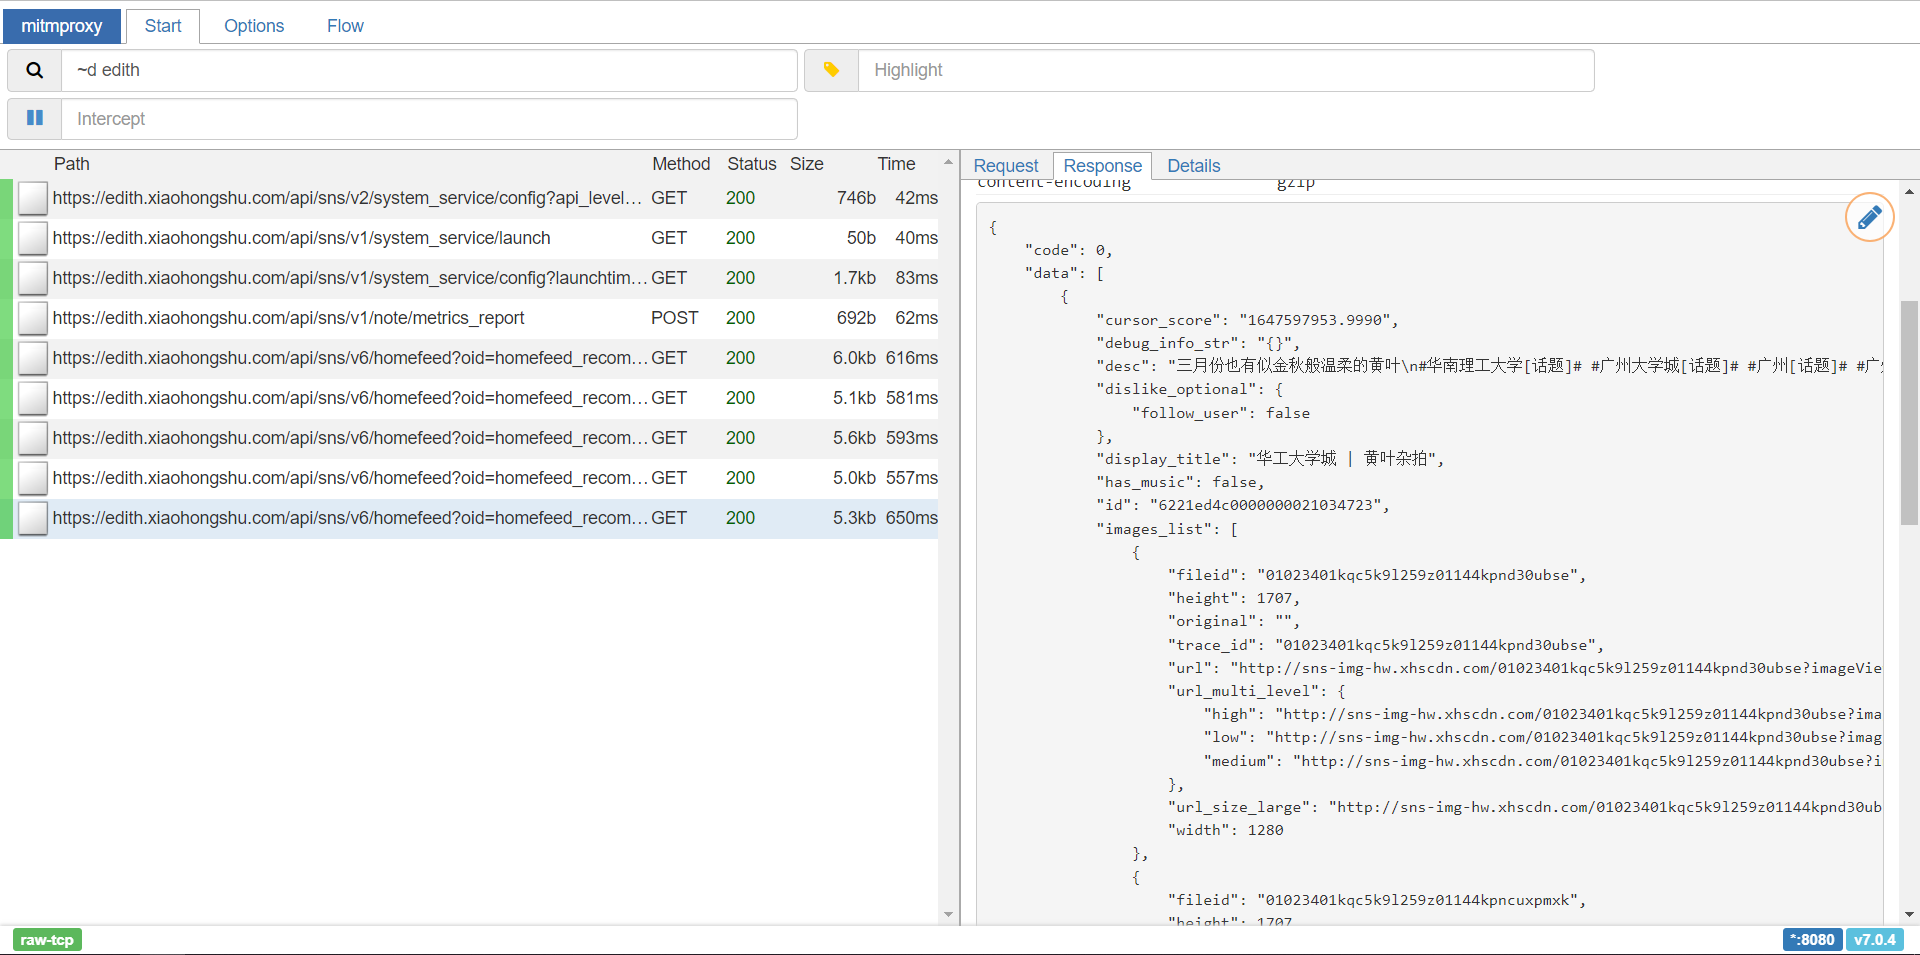This screenshot has height=955, width=1920.
Task: Check the box next to the system_service/launch request
Action: pyautogui.click(x=32, y=238)
